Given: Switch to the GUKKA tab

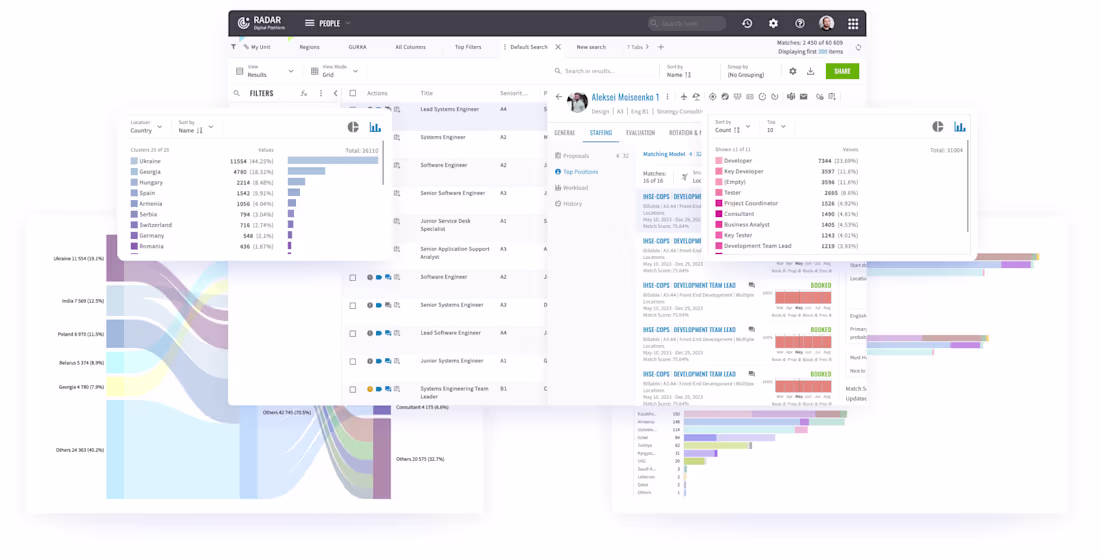Looking at the screenshot, I should coord(357,47).
